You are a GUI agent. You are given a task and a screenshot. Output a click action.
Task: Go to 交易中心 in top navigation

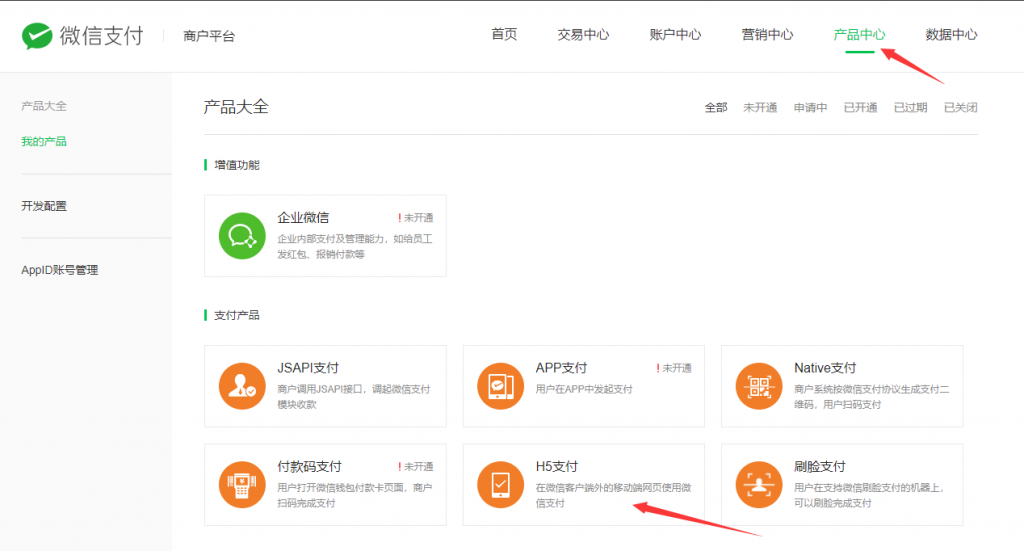[583, 35]
